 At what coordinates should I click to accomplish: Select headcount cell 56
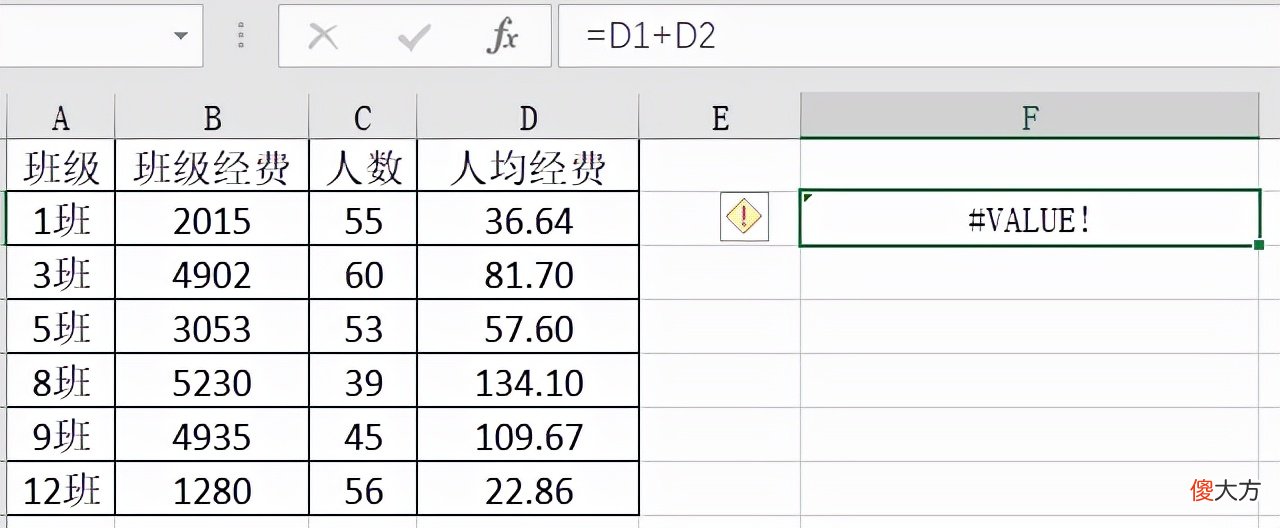(363, 489)
